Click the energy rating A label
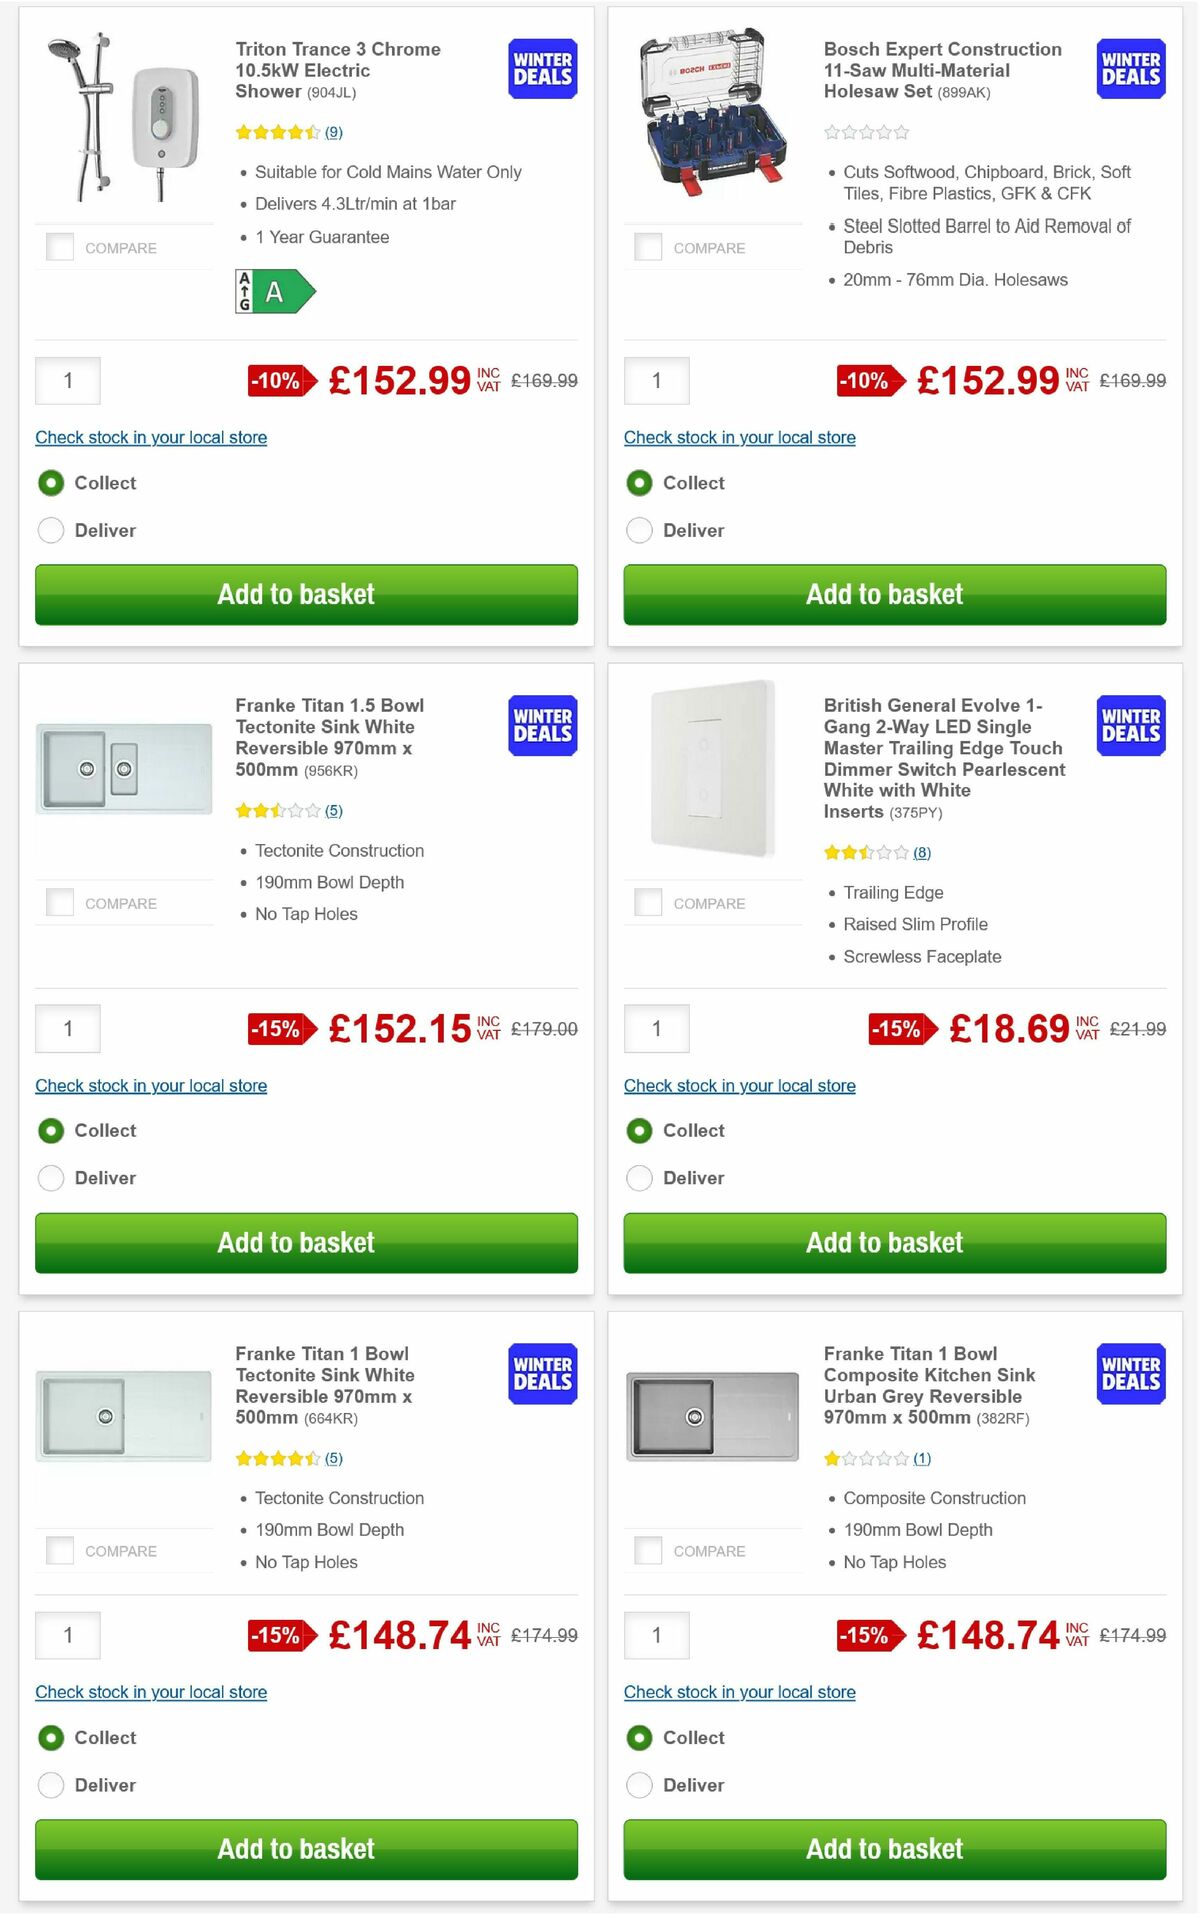 click(272, 292)
